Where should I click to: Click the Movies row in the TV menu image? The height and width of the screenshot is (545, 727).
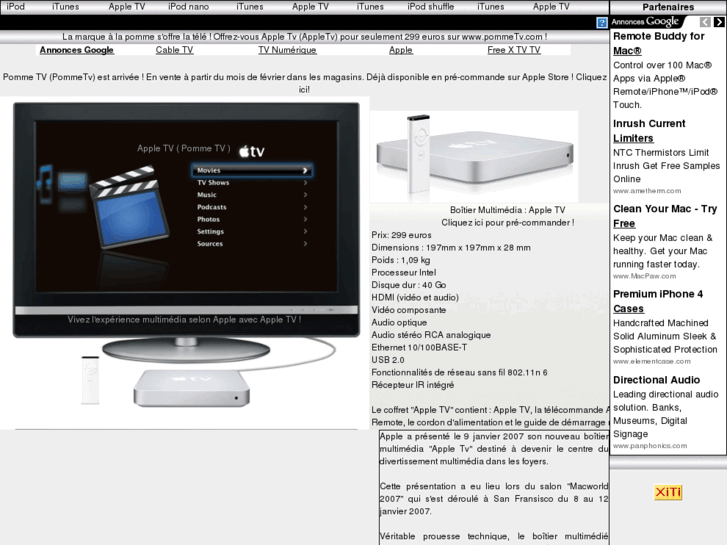(x=252, y=170)
